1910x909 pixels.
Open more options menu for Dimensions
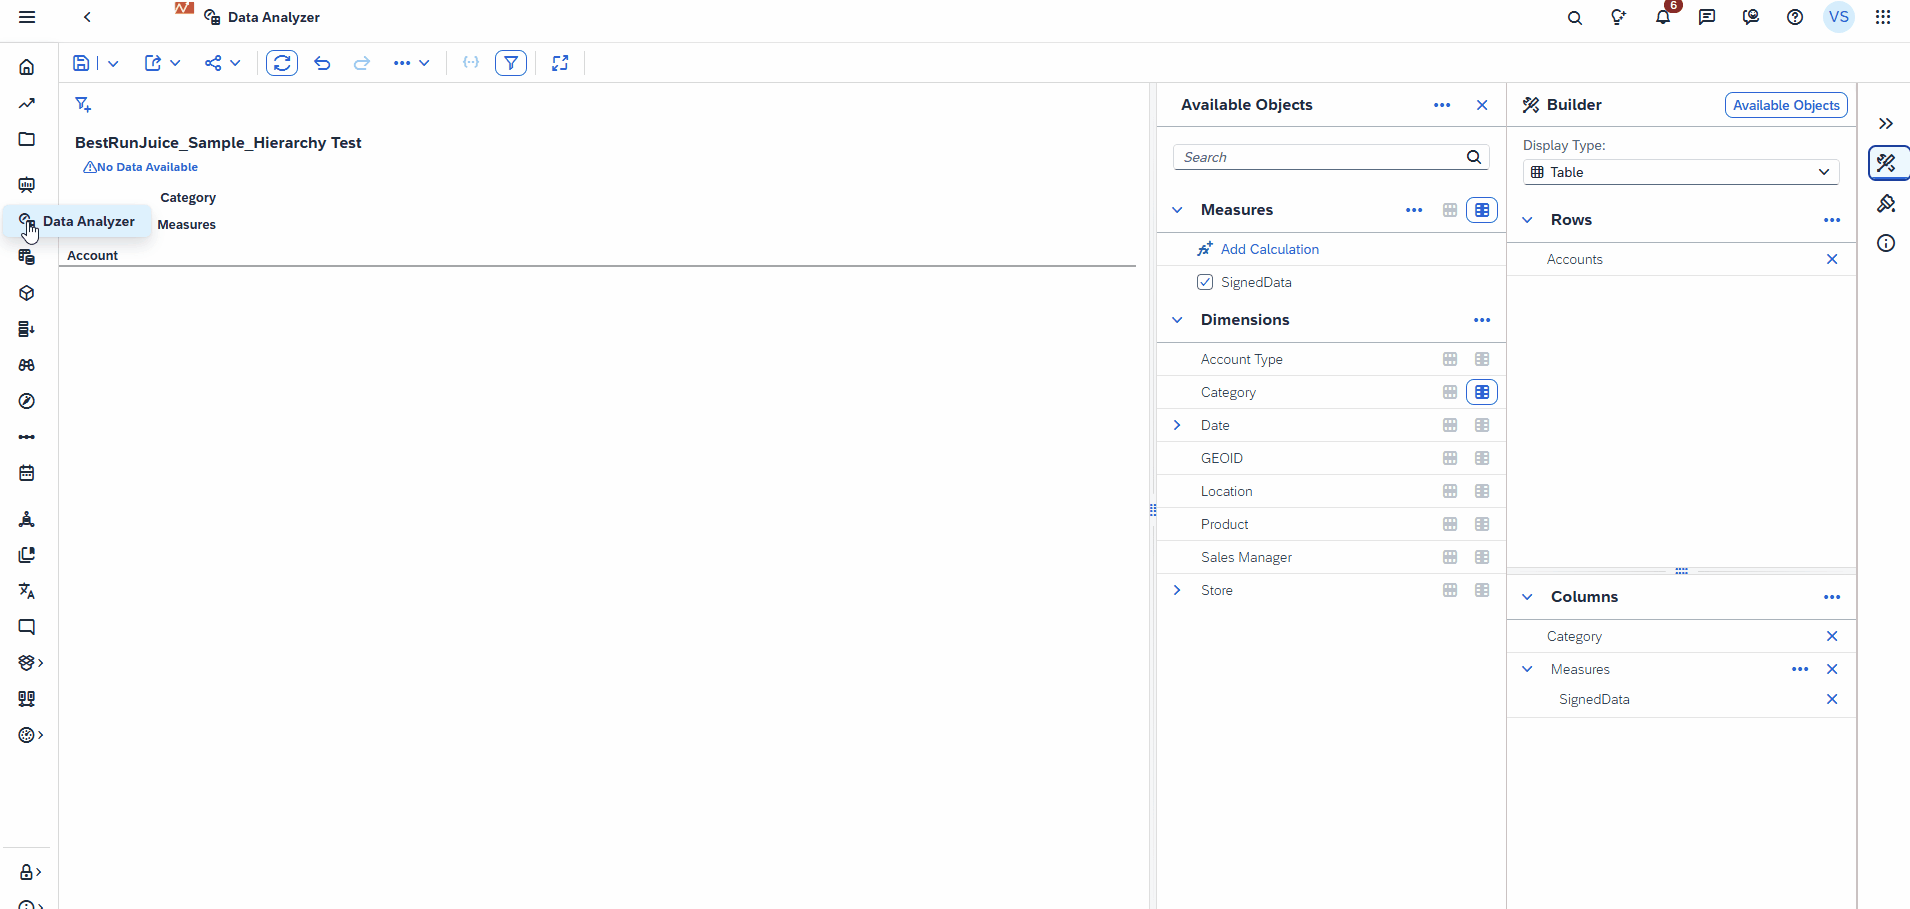1482,320
